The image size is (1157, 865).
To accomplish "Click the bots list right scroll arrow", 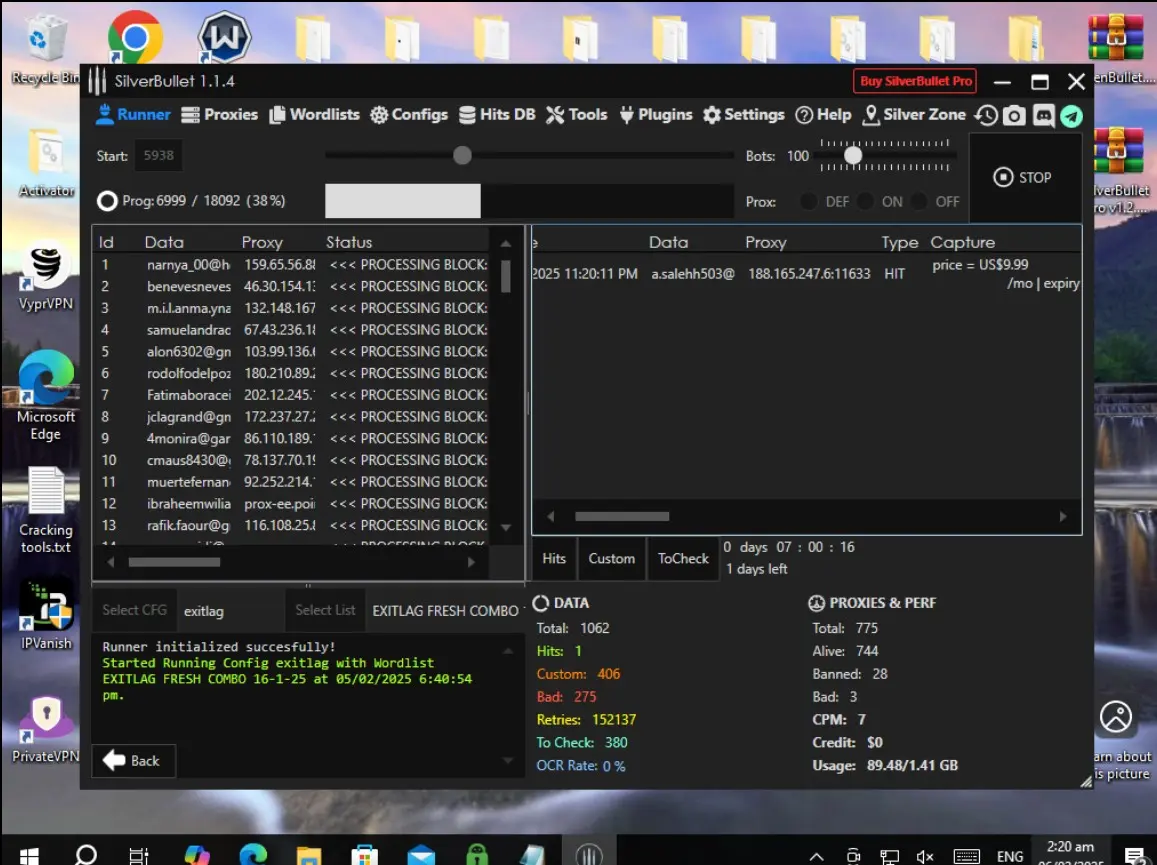I will pos(472,562).
